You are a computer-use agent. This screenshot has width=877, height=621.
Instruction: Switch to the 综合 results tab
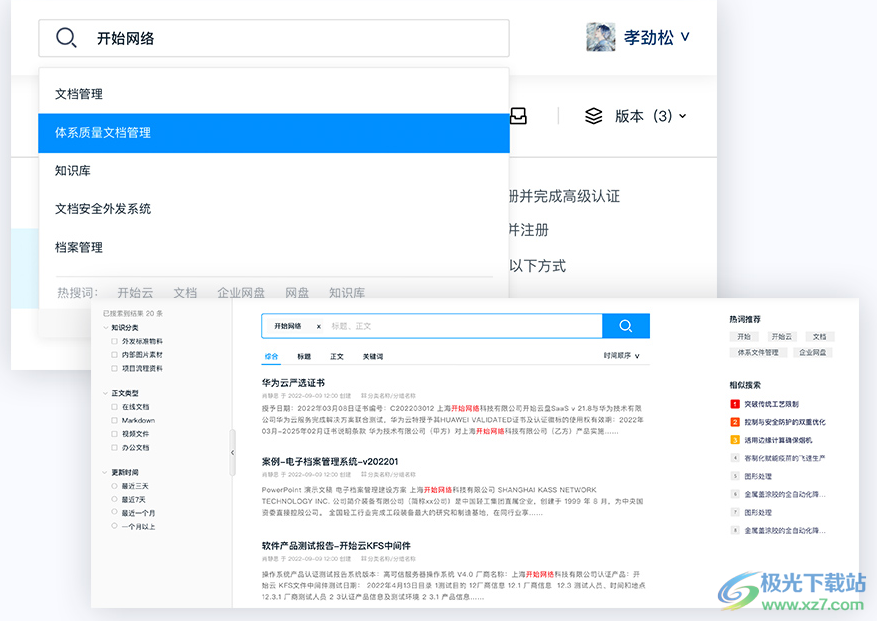(x=271, y=356)
